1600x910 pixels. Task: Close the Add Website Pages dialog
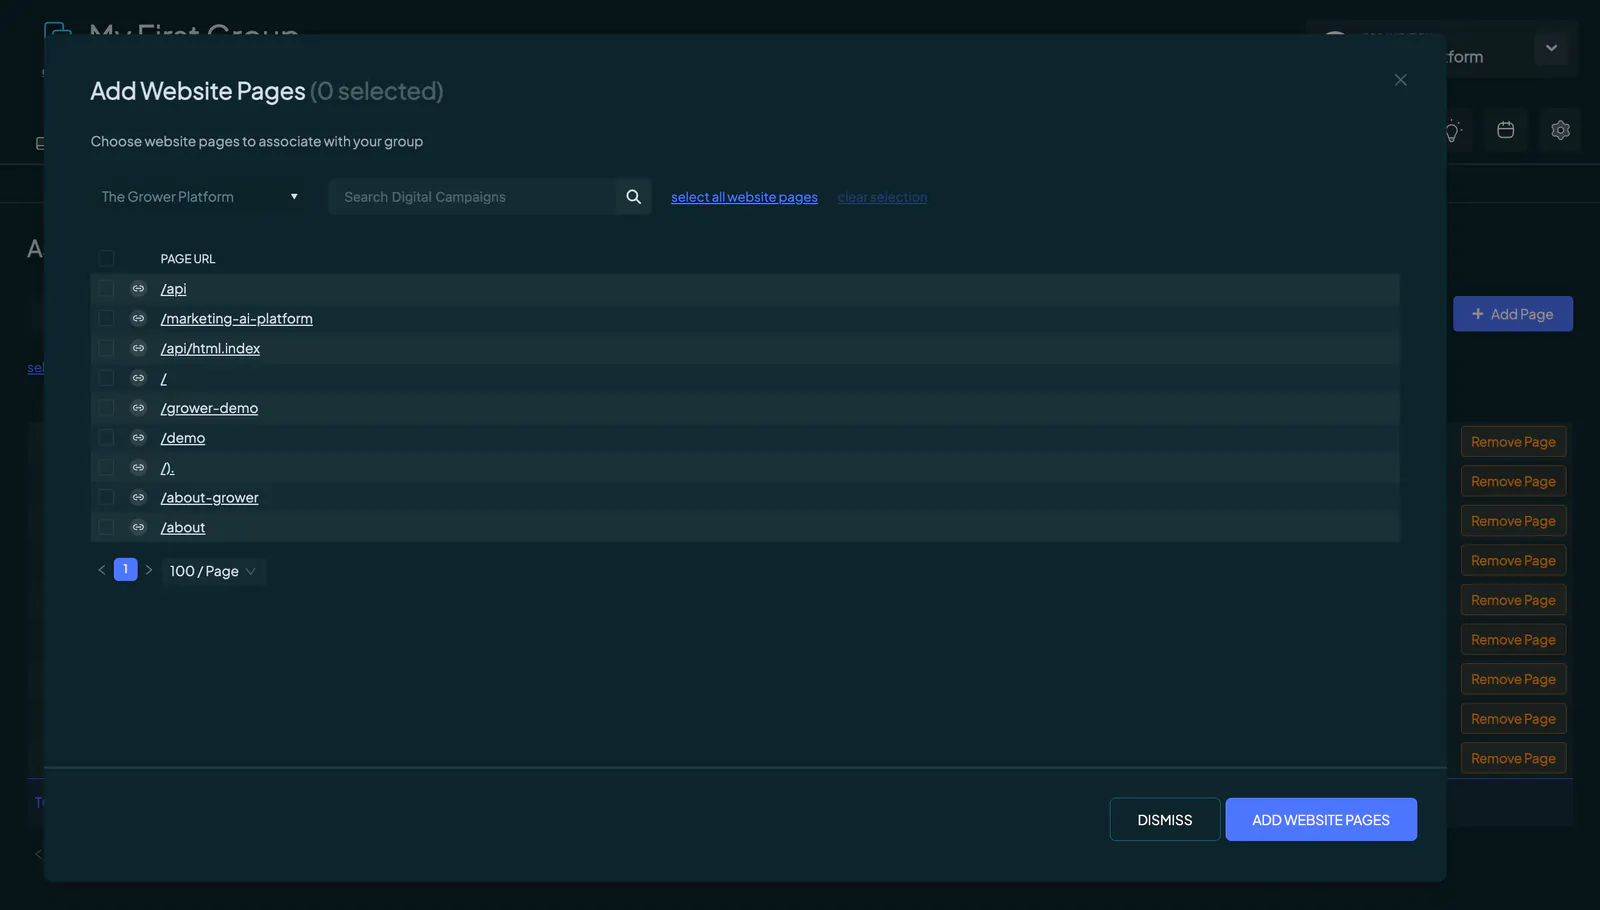pos(1400,80)
